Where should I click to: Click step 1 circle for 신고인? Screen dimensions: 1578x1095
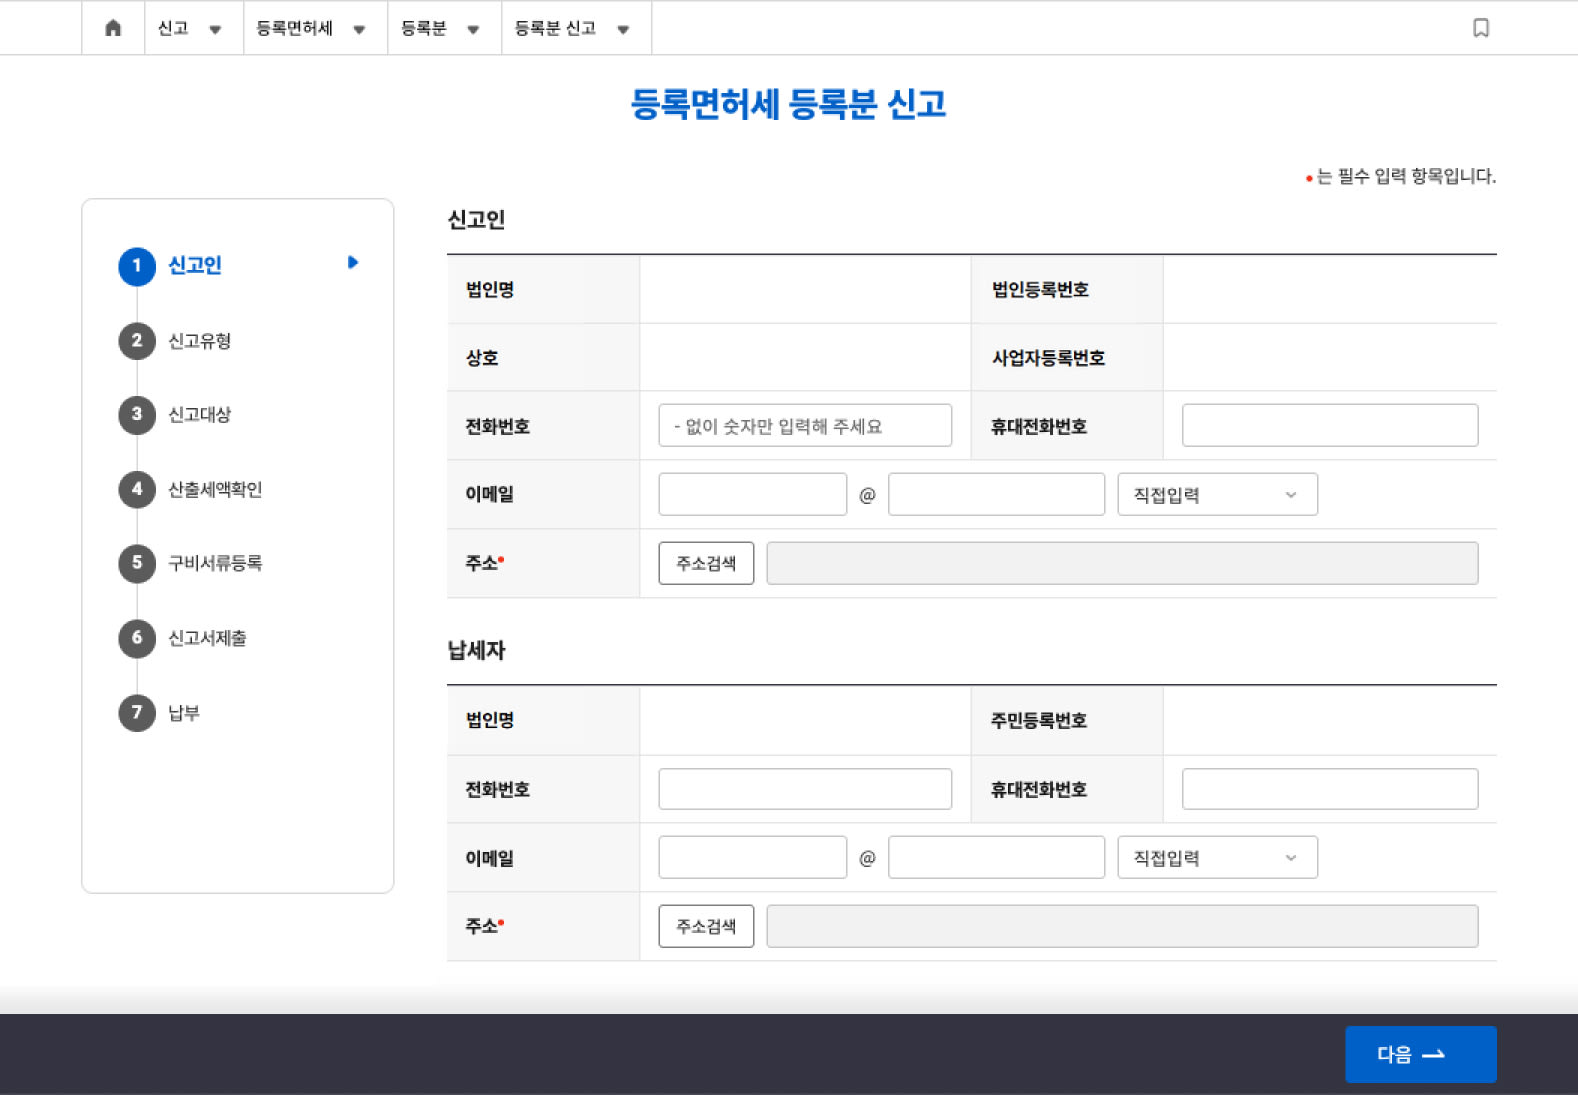click(137, 266)
